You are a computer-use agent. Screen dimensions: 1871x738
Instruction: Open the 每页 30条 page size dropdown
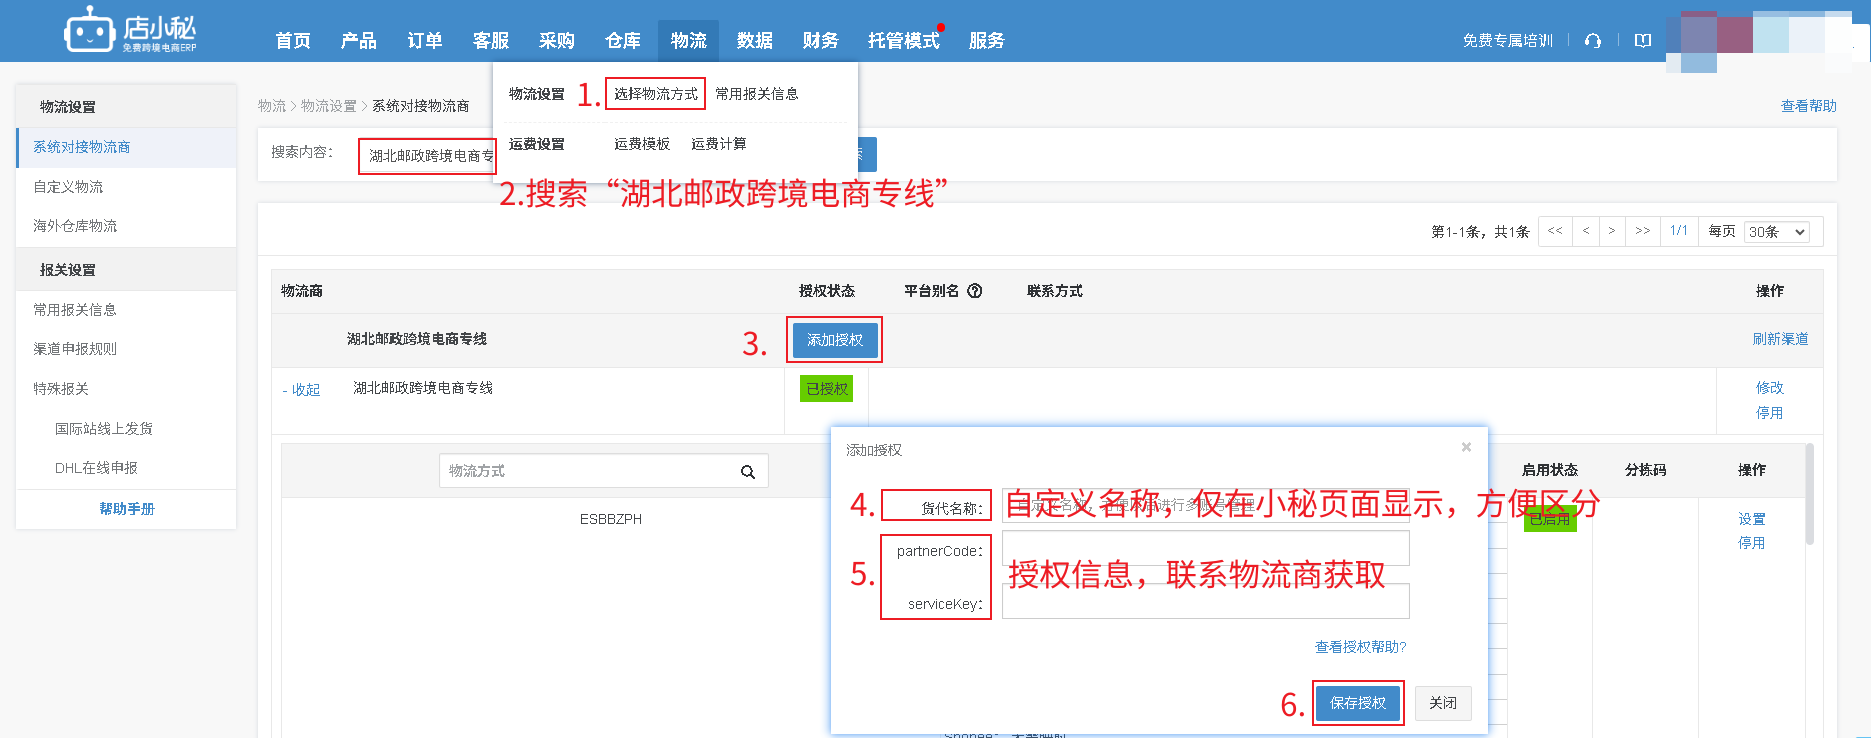[1777, 232]
